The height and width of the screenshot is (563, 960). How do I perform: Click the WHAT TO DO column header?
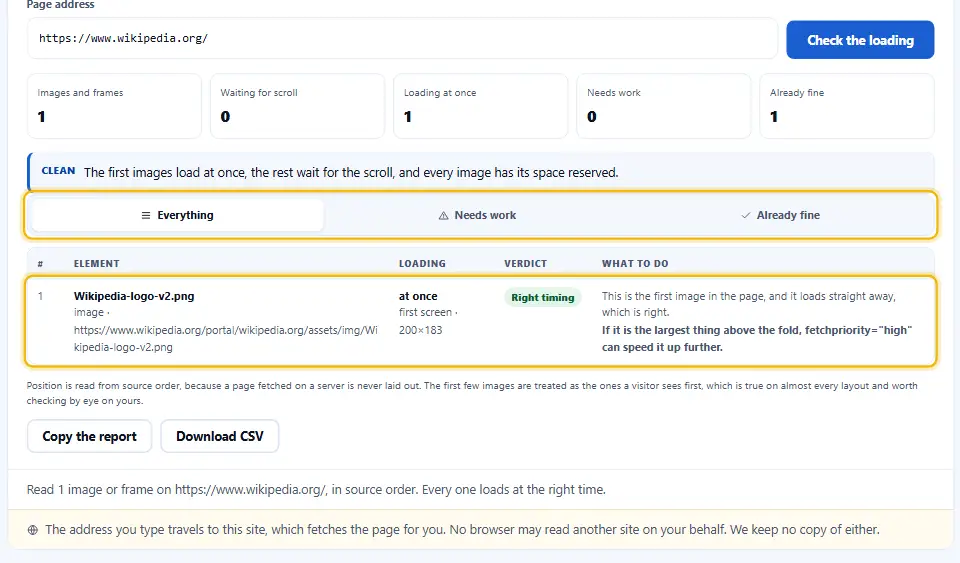click(635, 264)
